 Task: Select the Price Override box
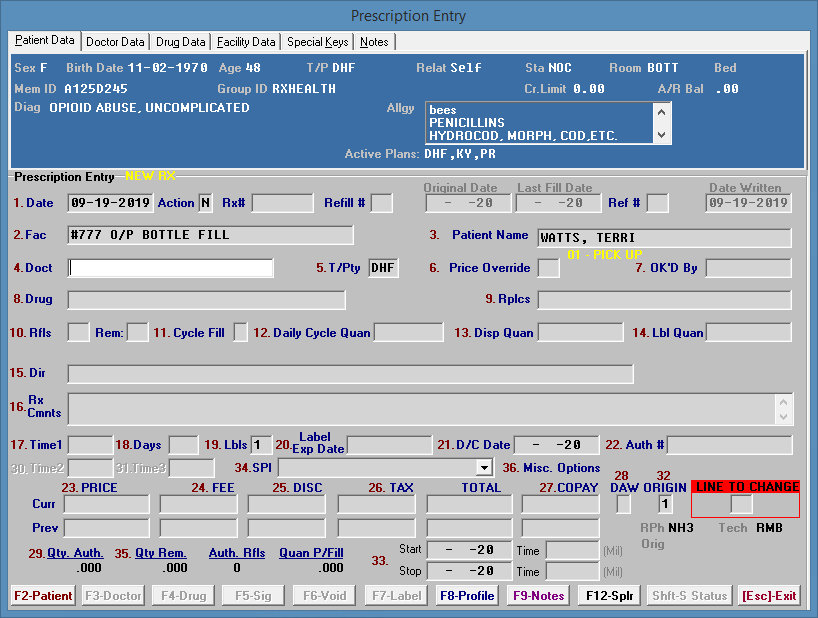tap(548, 268)
